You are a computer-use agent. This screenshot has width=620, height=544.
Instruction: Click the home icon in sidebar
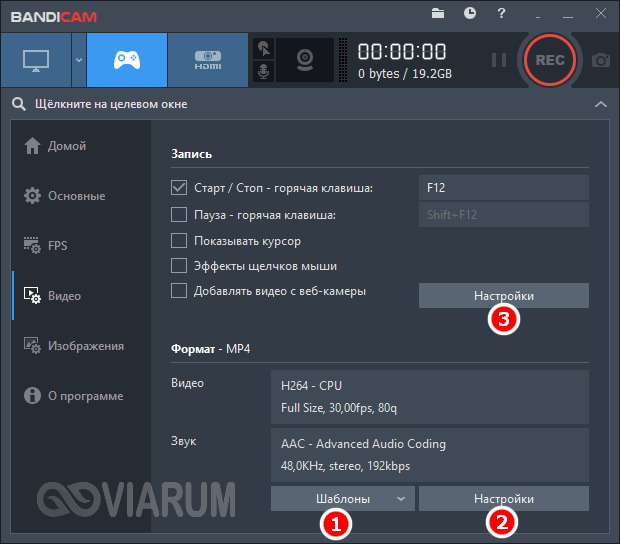32,146
